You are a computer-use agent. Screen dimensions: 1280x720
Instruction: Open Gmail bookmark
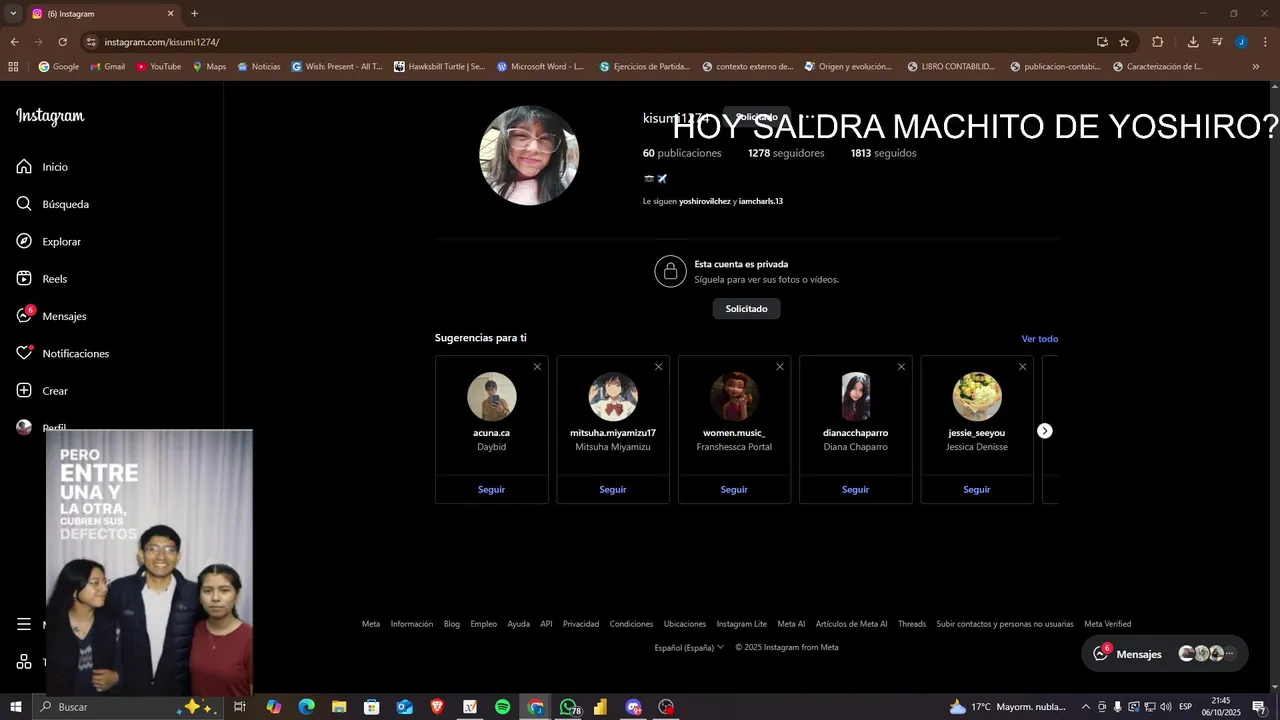tap(107, 67)
